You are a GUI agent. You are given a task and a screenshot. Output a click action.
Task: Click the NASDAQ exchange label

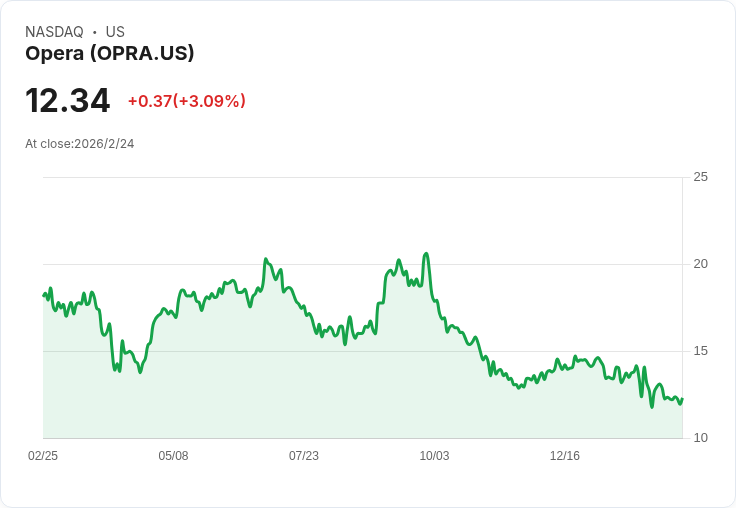click(54, 32)
